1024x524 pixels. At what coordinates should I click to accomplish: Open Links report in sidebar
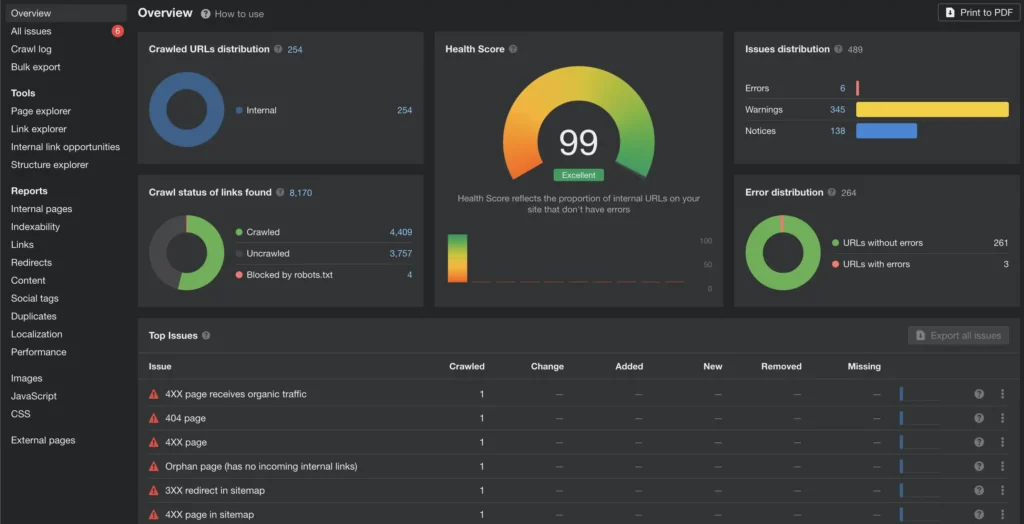click(x=22, y=244)
